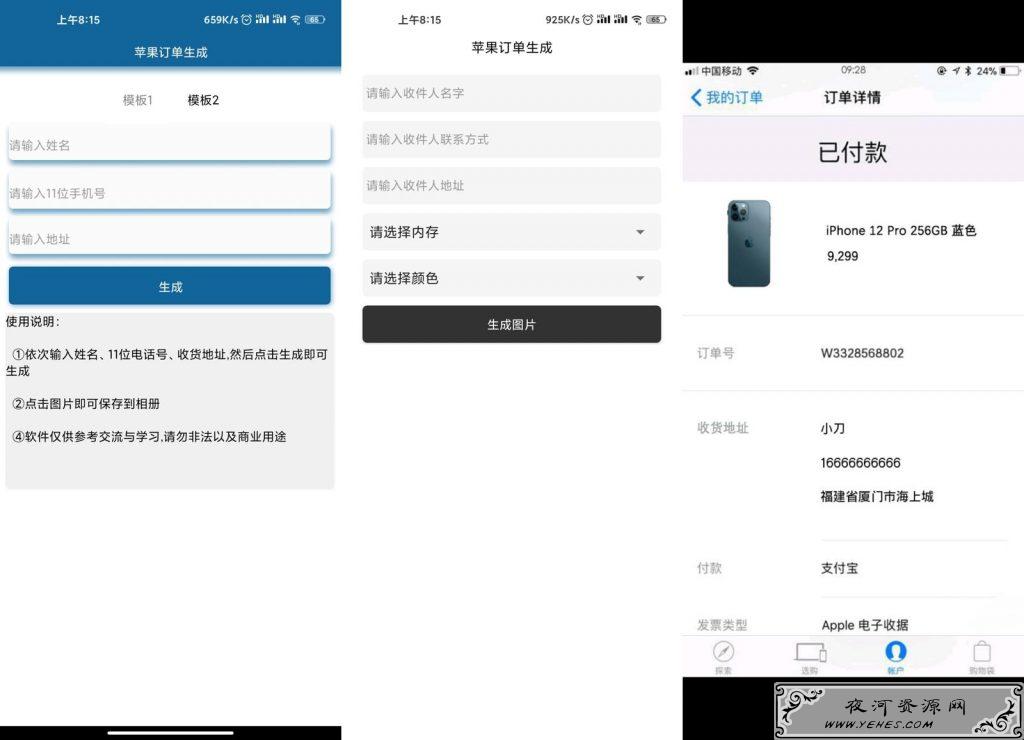Click the 苹果订单生成 title in the blue header
1024x740 pixels.
(x=170, y=52)
